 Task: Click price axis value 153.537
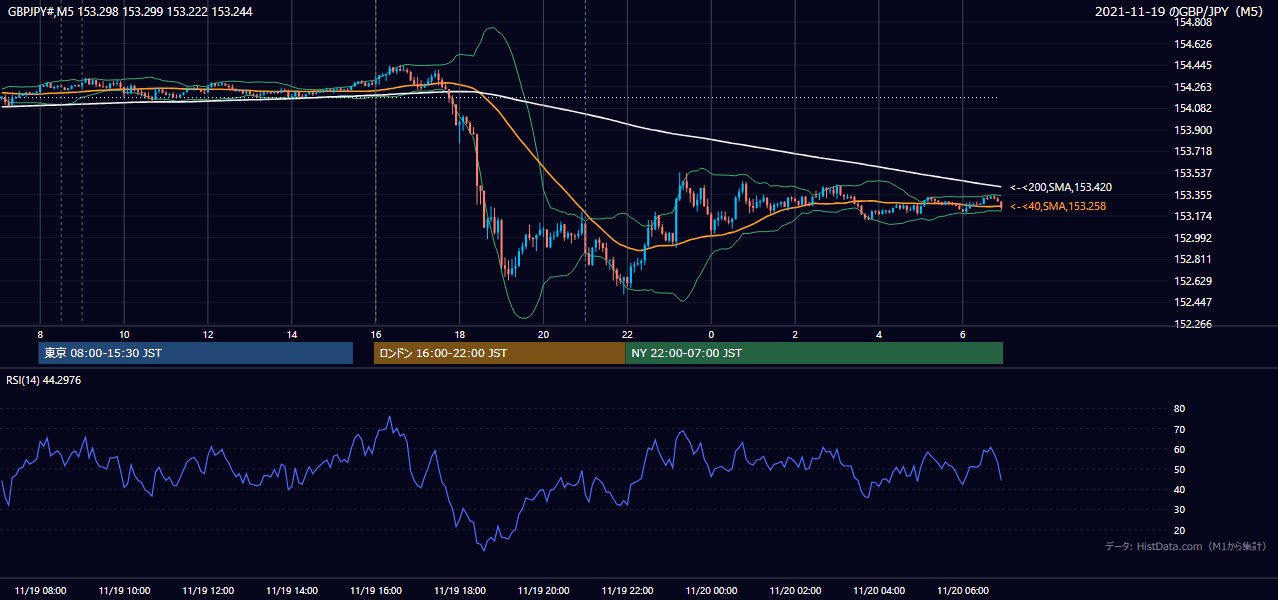[1193, 173]
